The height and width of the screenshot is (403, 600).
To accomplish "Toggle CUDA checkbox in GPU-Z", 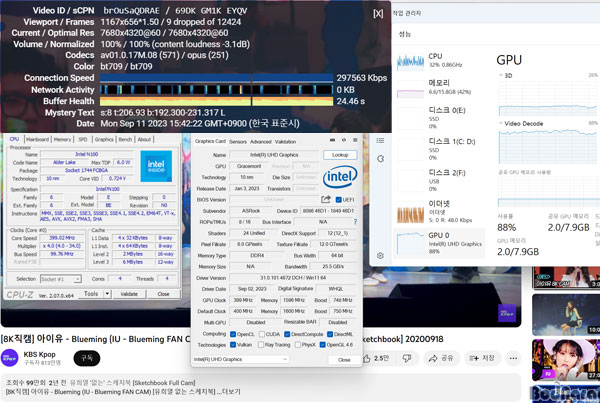I will click(262, 334).
